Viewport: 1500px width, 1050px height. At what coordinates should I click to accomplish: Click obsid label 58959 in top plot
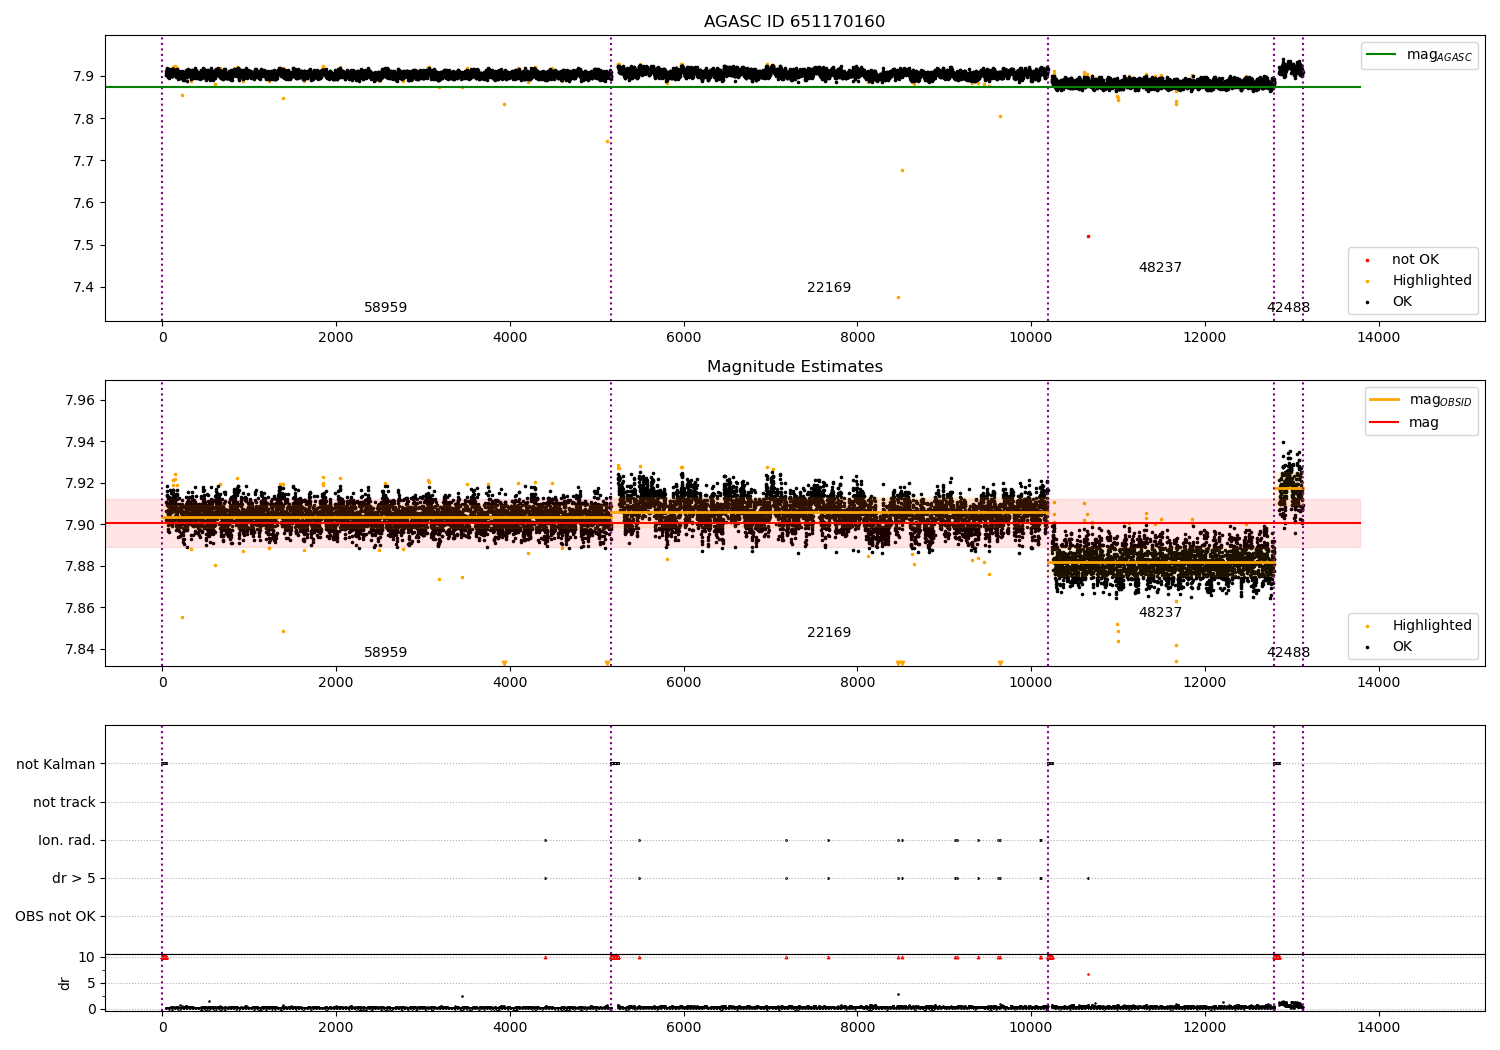385,308
